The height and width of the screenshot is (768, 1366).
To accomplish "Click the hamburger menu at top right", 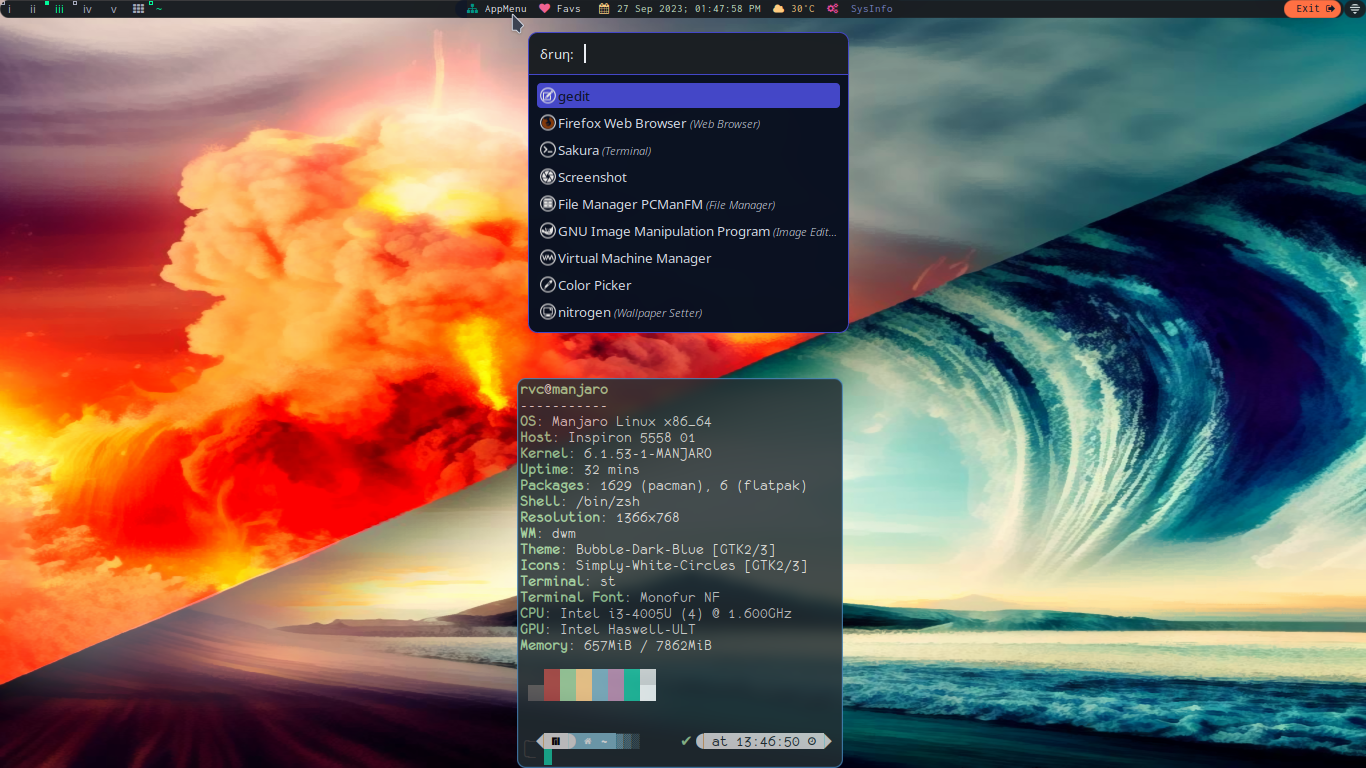I will tap(1354, 8).
